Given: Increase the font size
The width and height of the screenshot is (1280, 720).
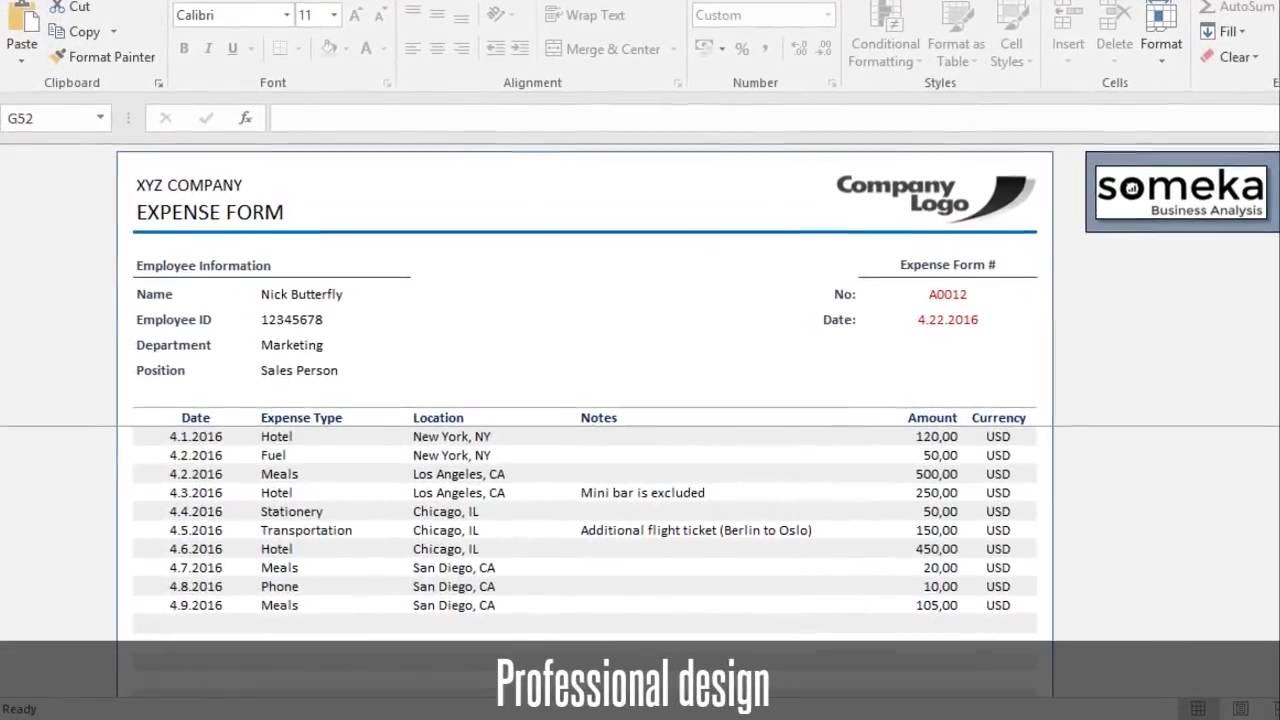Looking at the screenshot, I should click(x=357, y=15).
